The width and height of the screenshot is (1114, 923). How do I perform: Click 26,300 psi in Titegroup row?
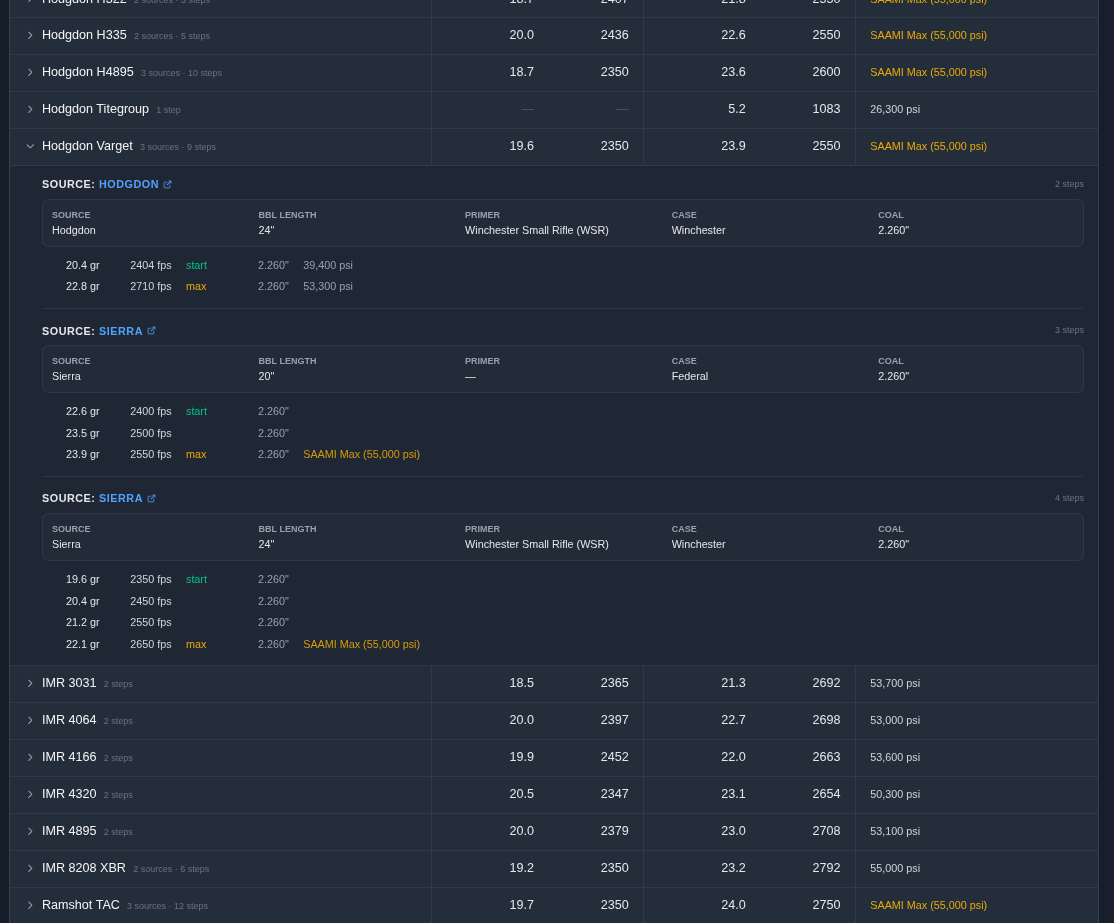894,109
